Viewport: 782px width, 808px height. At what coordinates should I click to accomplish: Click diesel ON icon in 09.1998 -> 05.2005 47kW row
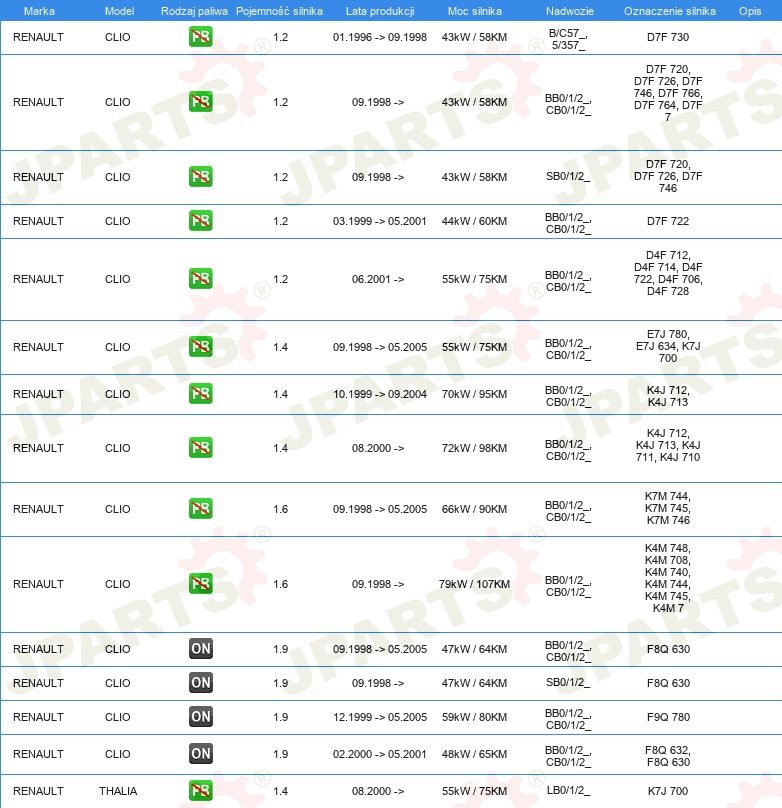[200, 648]
